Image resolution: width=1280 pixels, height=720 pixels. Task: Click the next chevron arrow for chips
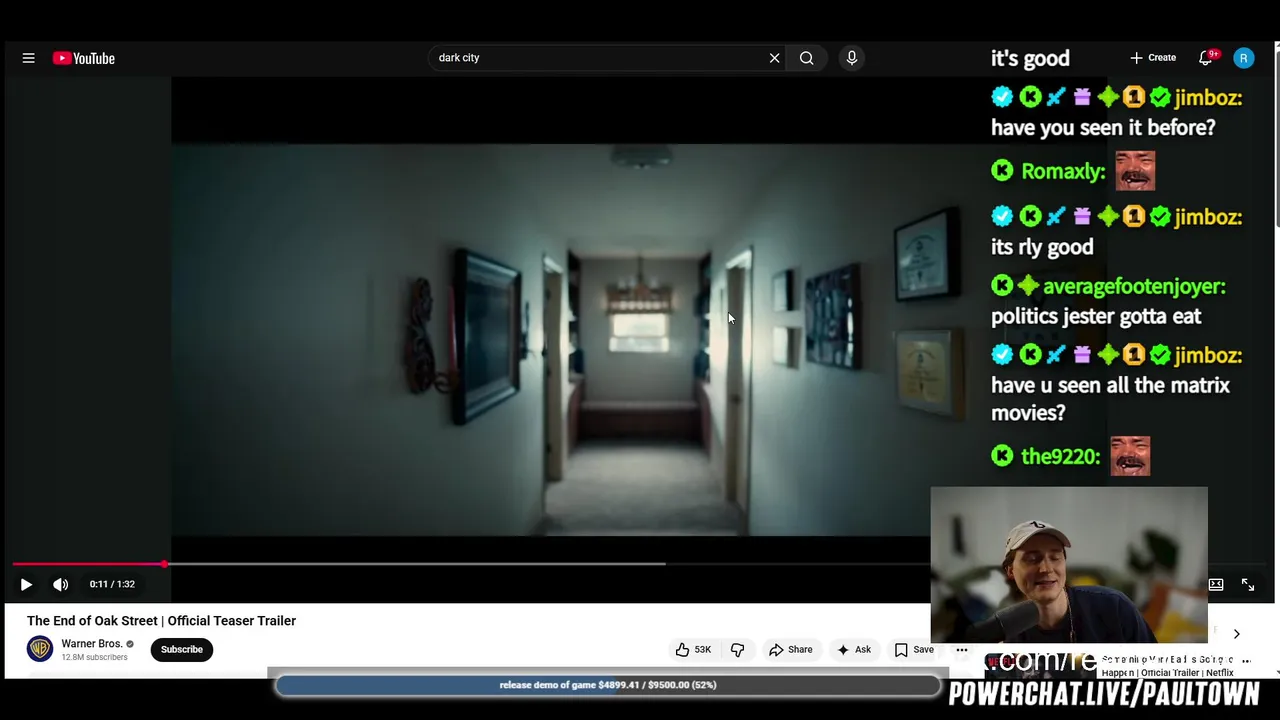pos(1236,634)
